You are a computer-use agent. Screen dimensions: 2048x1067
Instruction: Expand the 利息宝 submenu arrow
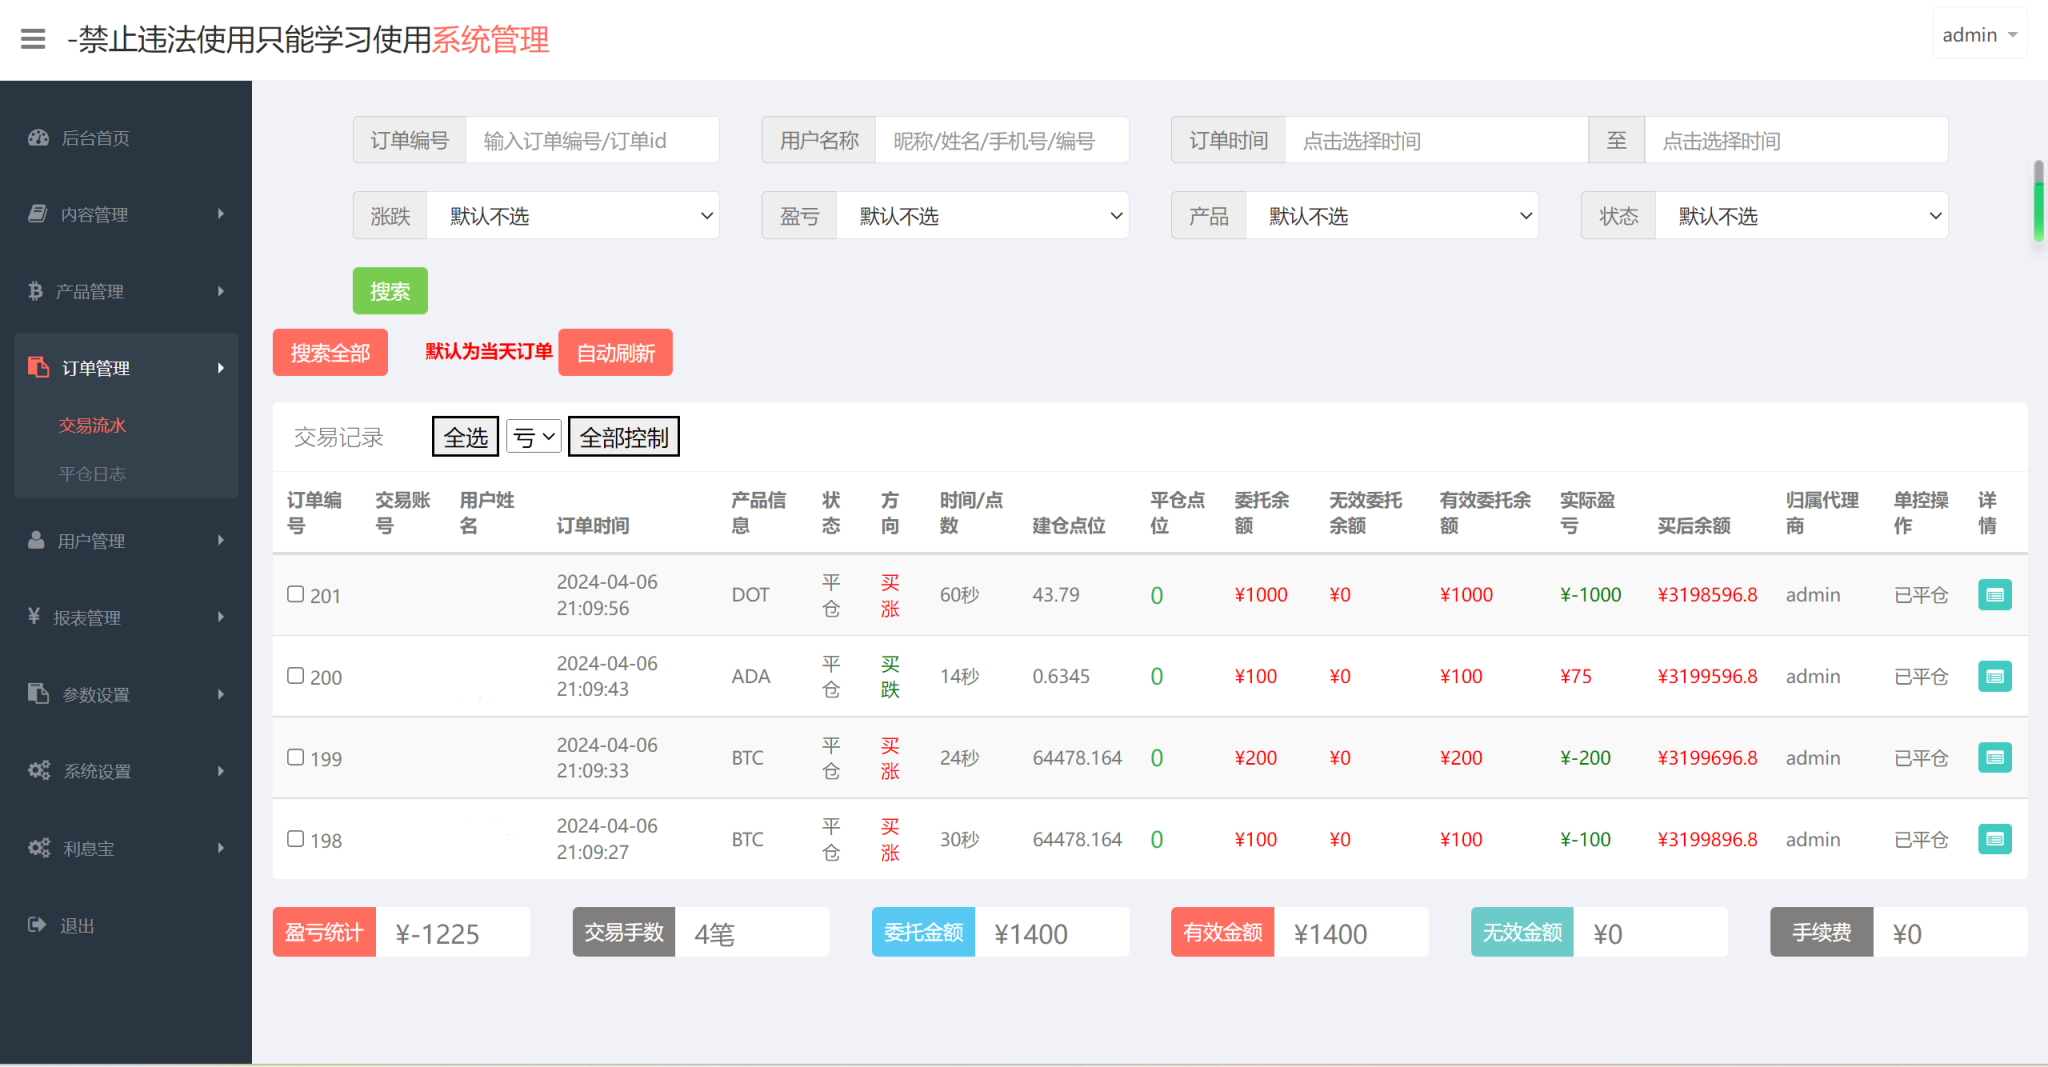tap(221, 848)
